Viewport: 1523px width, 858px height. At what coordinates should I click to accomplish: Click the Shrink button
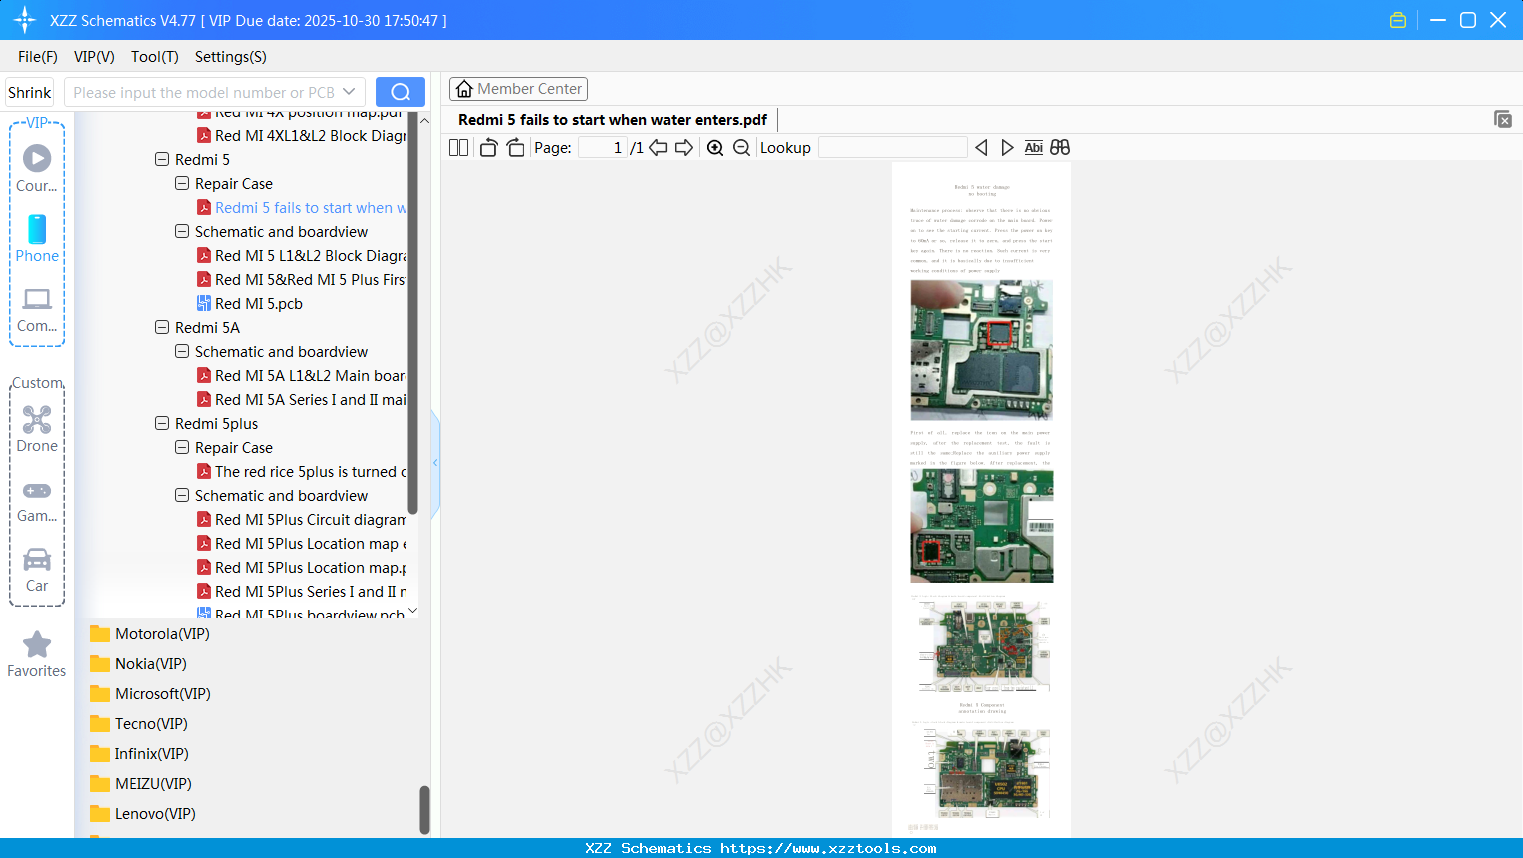[x=30, y=92]
